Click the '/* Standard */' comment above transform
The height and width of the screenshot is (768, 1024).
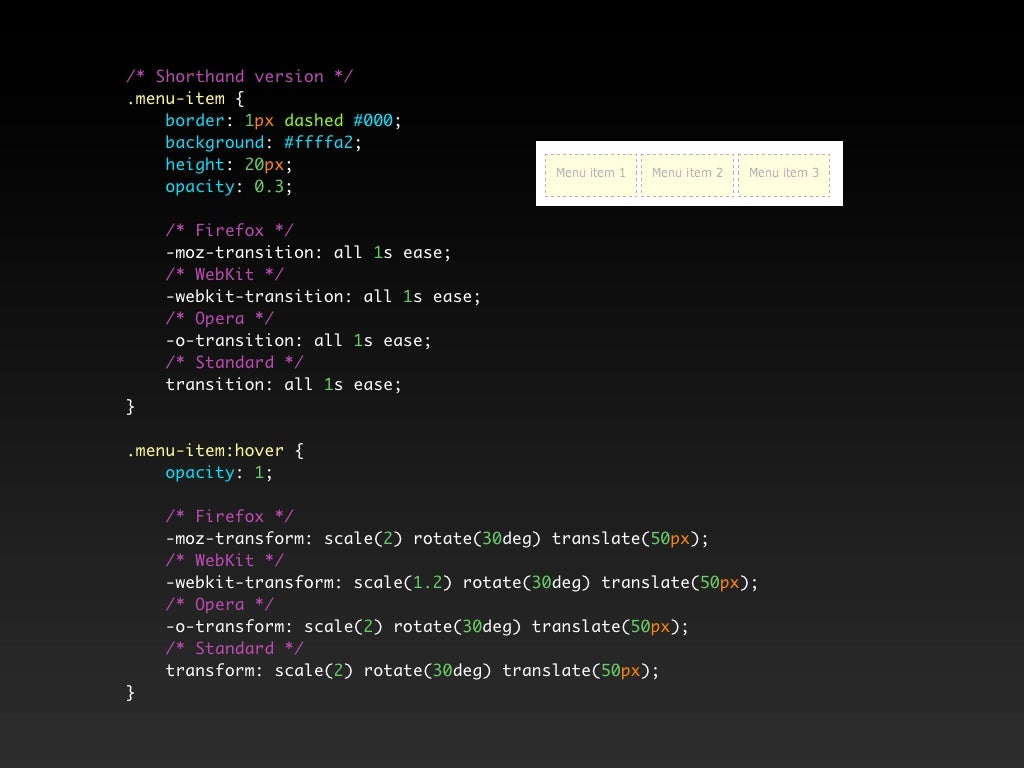[234, 648]
